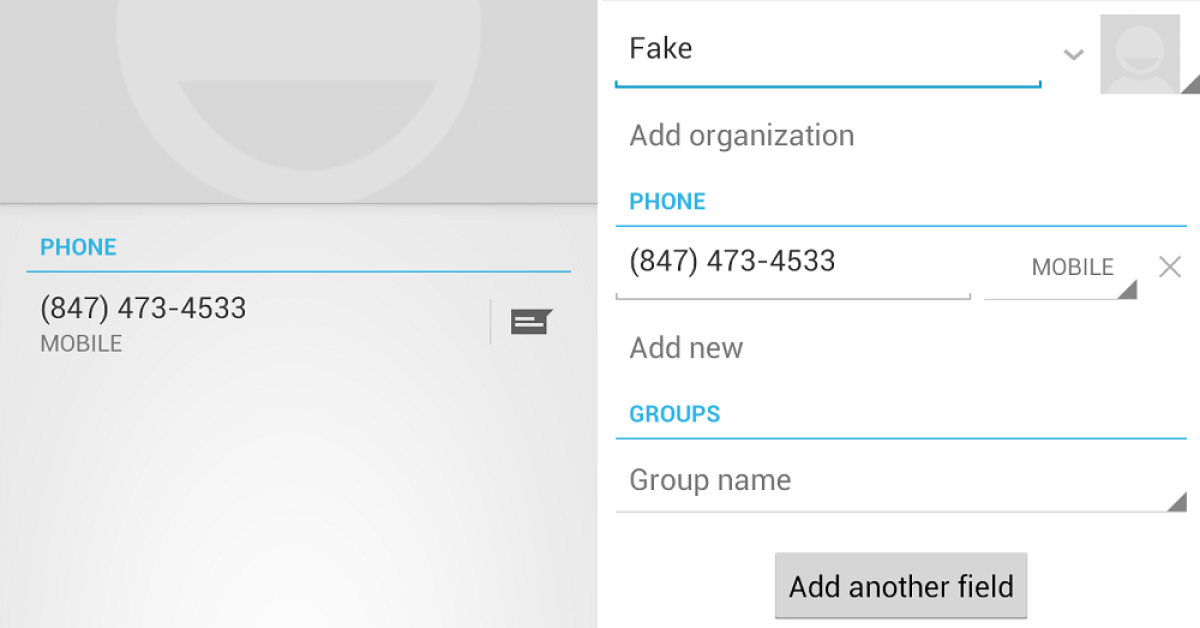
Task: Click the corner triangle of the Group name spinner
Action: click(1177, 502)
